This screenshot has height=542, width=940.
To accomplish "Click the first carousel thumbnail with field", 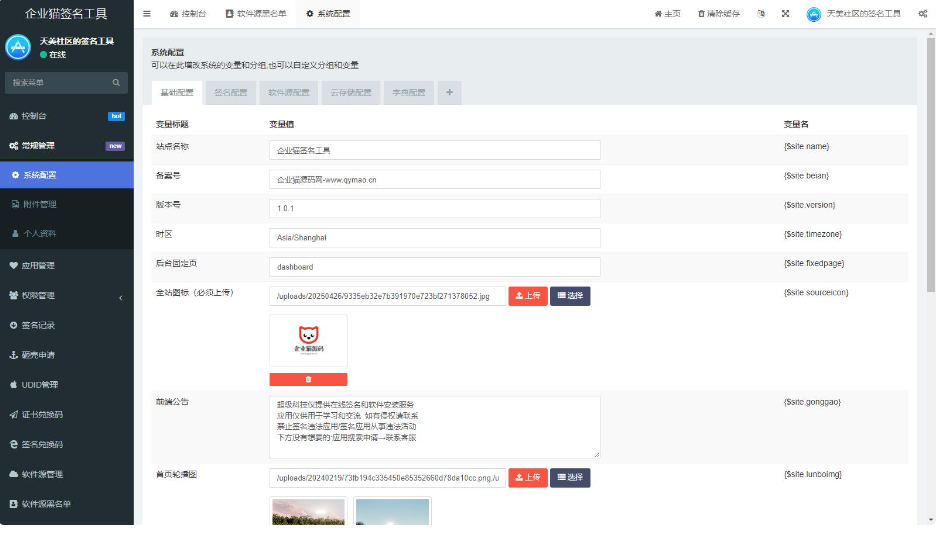I will tap(308, 511).
